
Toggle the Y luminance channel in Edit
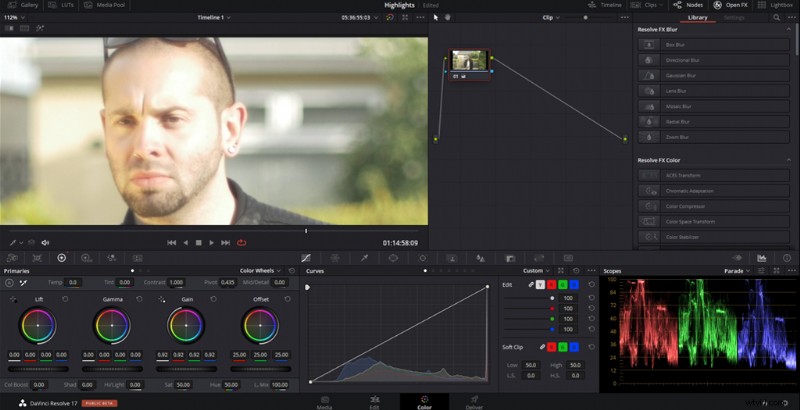540,285
